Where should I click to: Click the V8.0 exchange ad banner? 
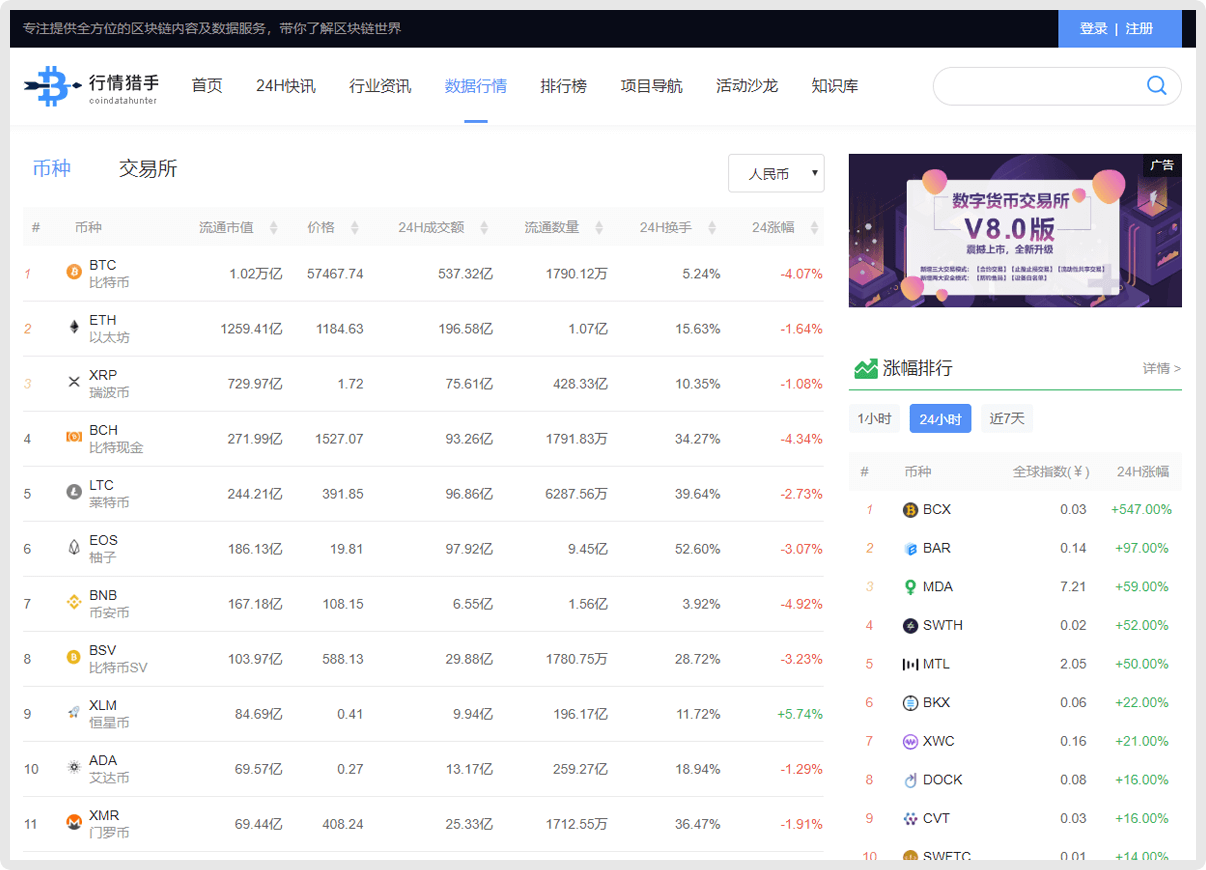[1014, 231]
